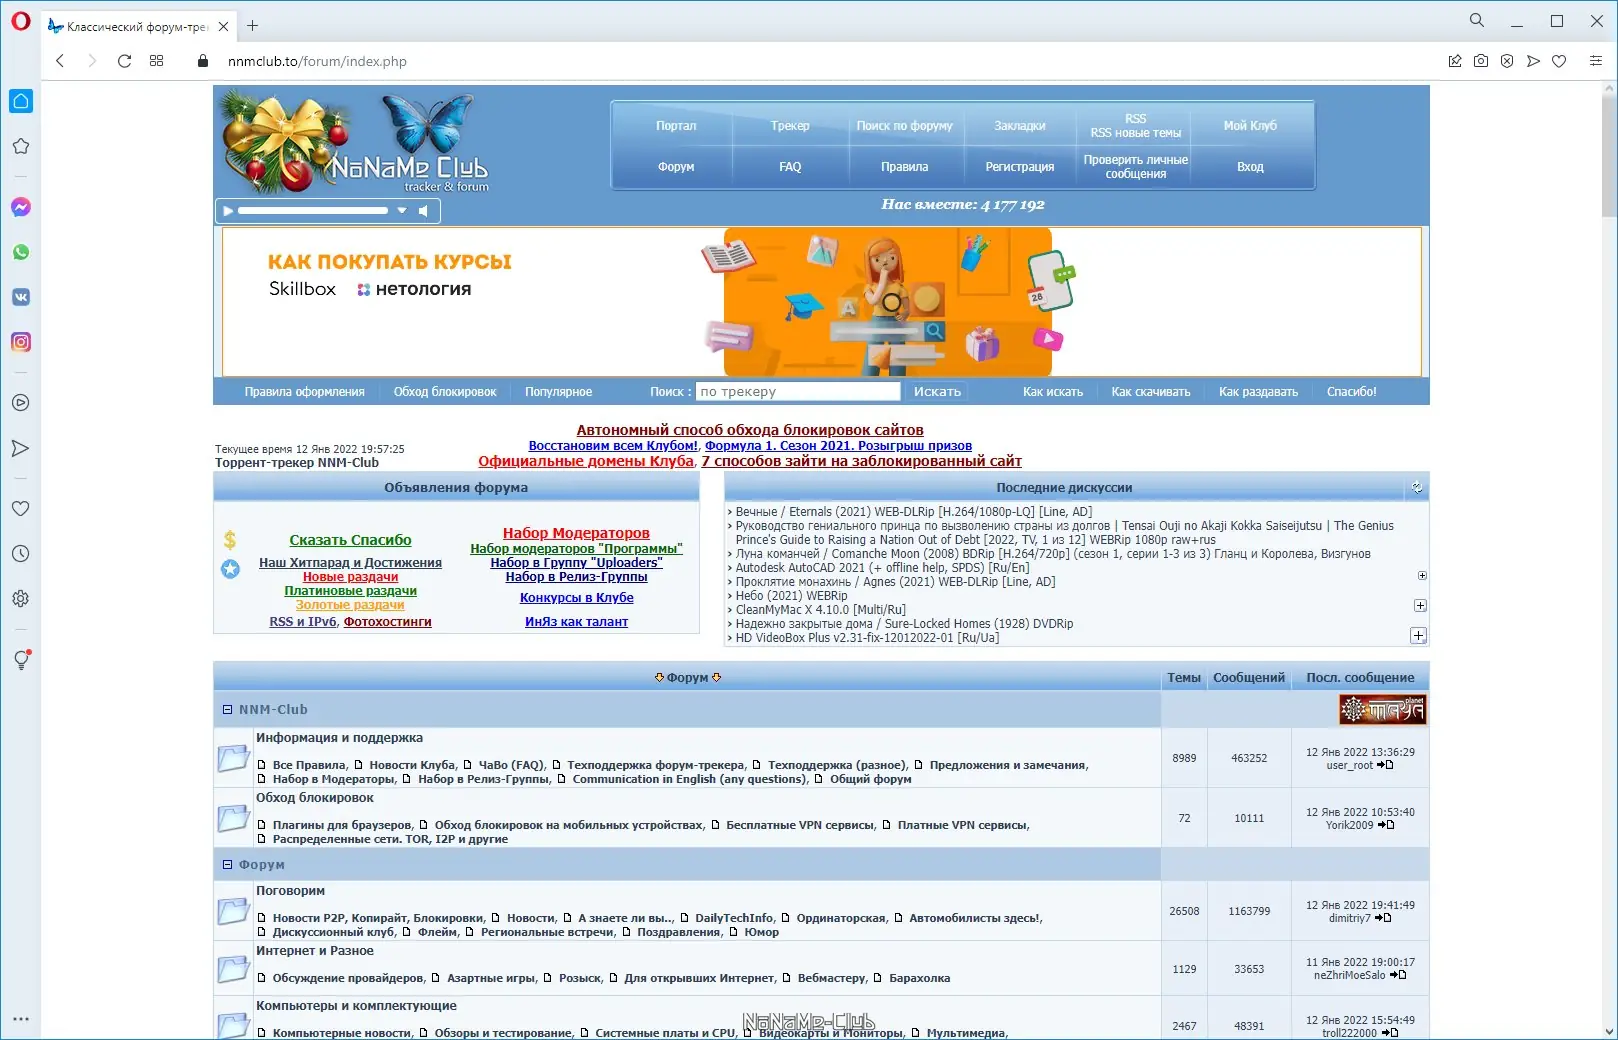Go to last post by dimitriy7
The width and height of the screenshot is (1618, 1040).
pos(1383,918)
